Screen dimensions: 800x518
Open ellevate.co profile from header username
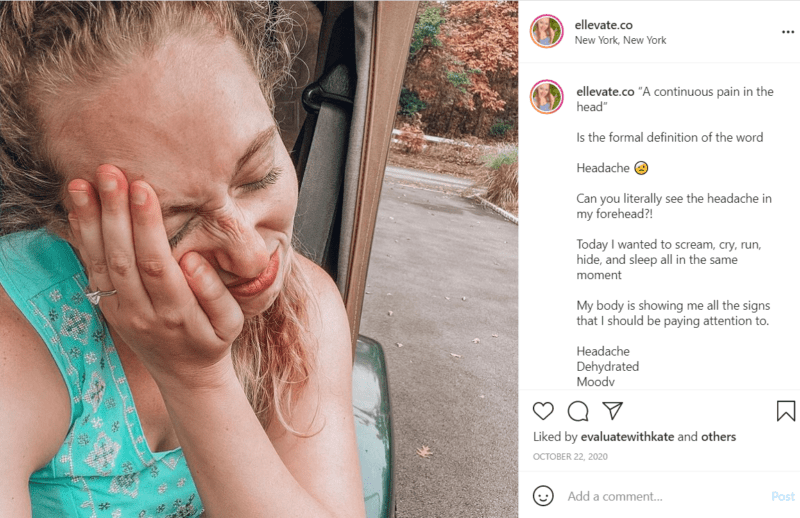pyautogui.click(x=604, y=24)
